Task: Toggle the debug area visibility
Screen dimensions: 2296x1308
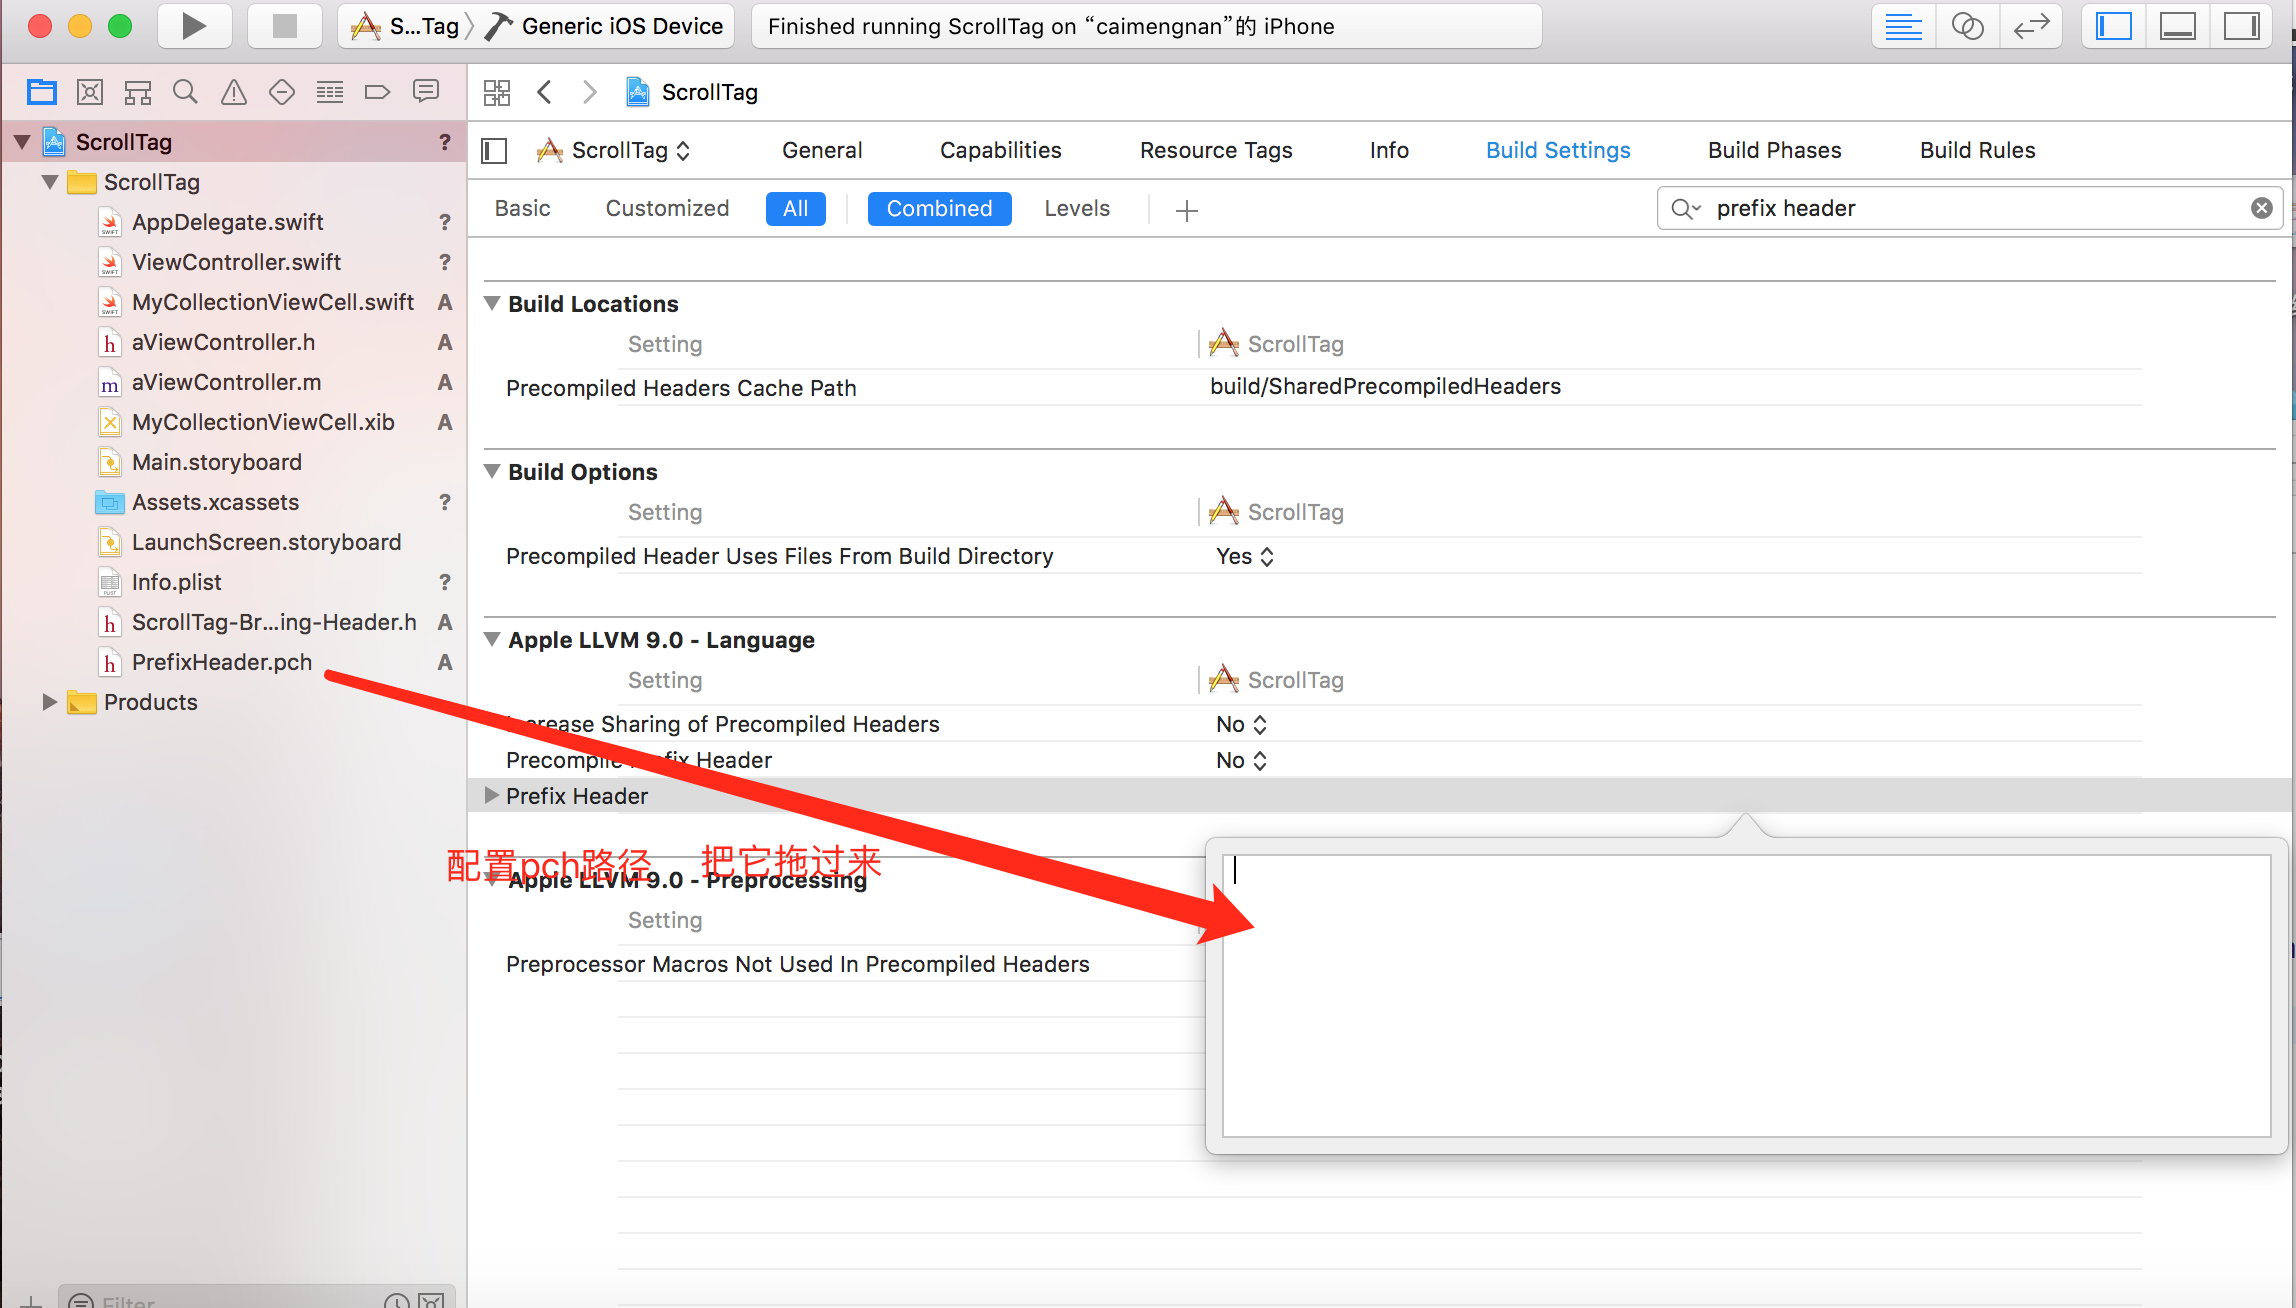Action: click(2178, 26)
